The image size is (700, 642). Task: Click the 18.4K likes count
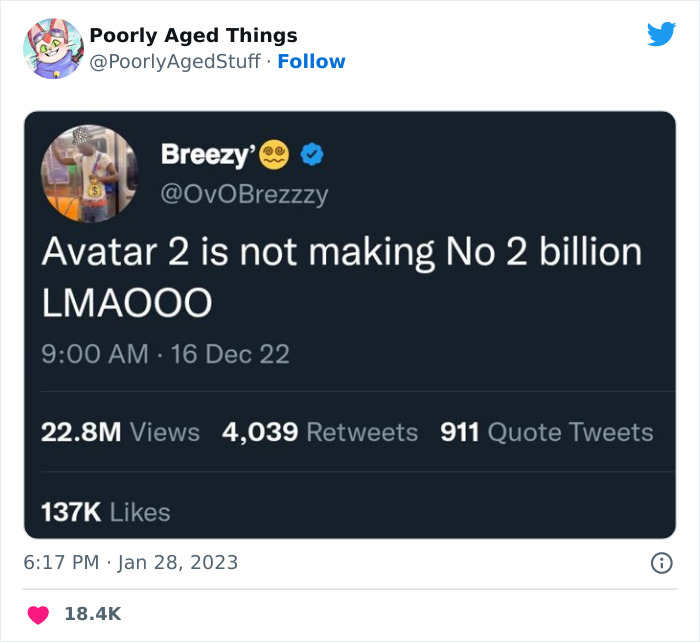[93, 614]
